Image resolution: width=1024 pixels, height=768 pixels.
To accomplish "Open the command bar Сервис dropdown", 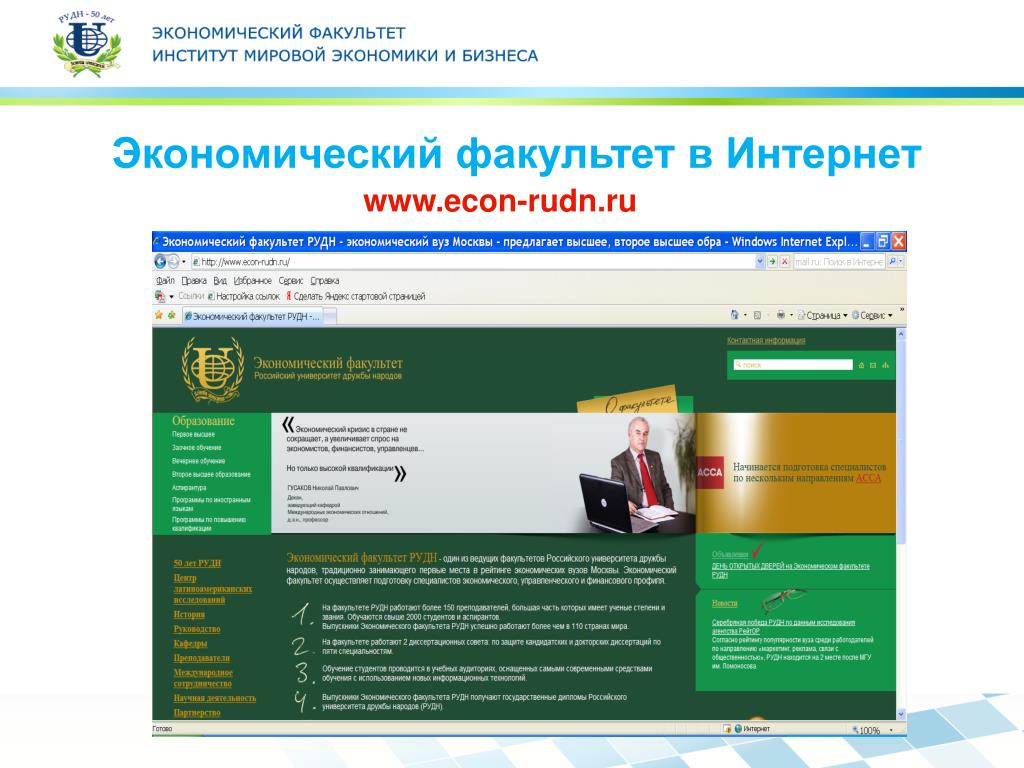I will (x=872, y=315).
